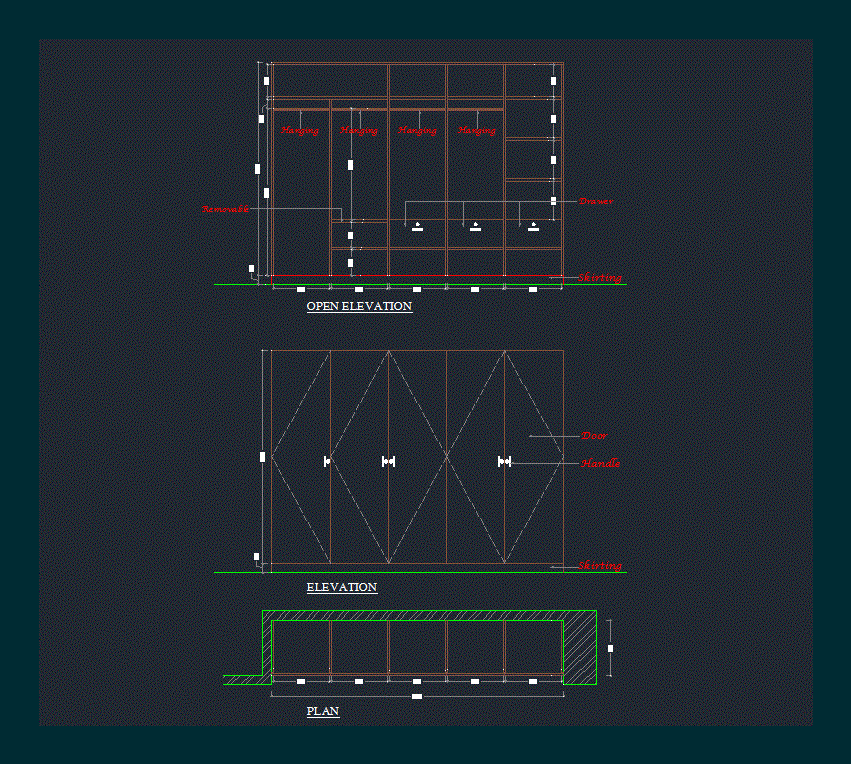Click the PLAN title label
Viewport: 851px width, 764px height.
pyautogui.click(x=323, y=712)
